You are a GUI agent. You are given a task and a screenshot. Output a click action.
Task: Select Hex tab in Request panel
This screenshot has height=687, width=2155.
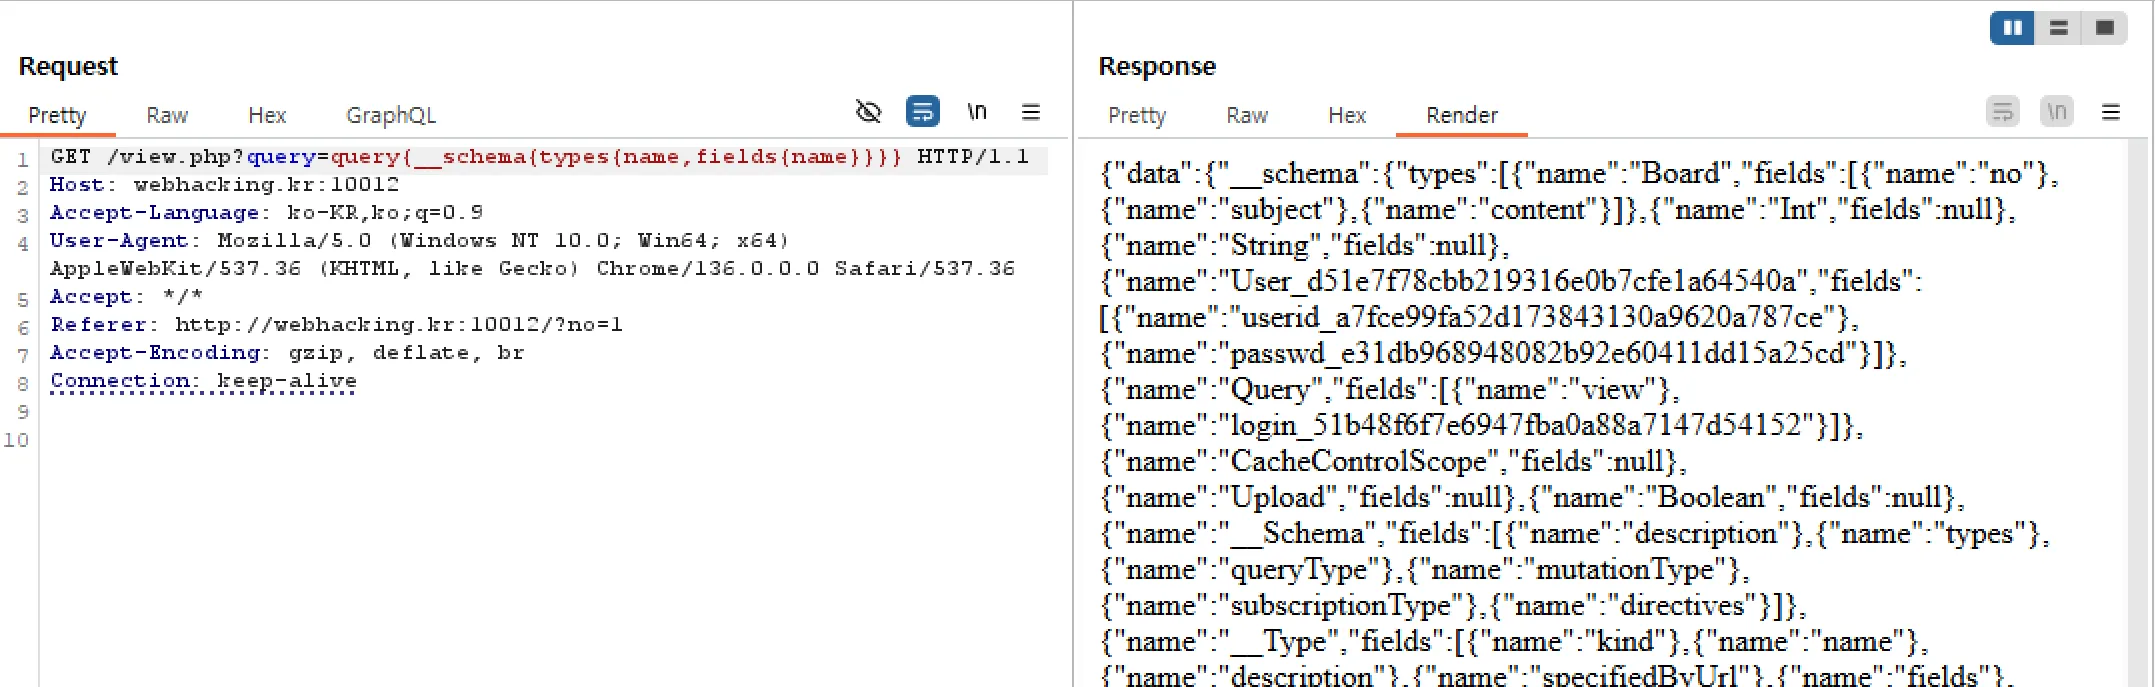[267, 115]
